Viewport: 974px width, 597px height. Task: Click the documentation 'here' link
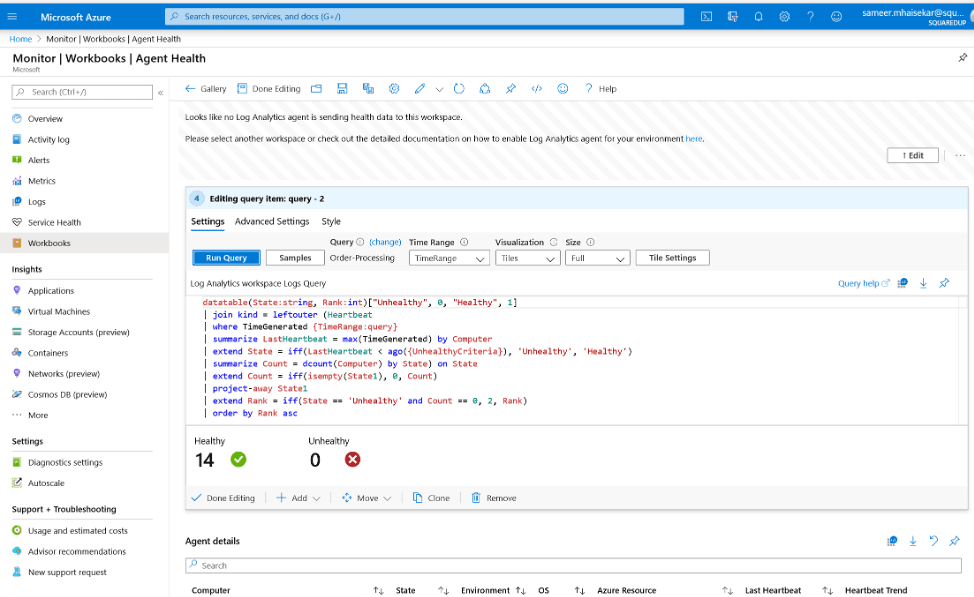pos(694,139)
